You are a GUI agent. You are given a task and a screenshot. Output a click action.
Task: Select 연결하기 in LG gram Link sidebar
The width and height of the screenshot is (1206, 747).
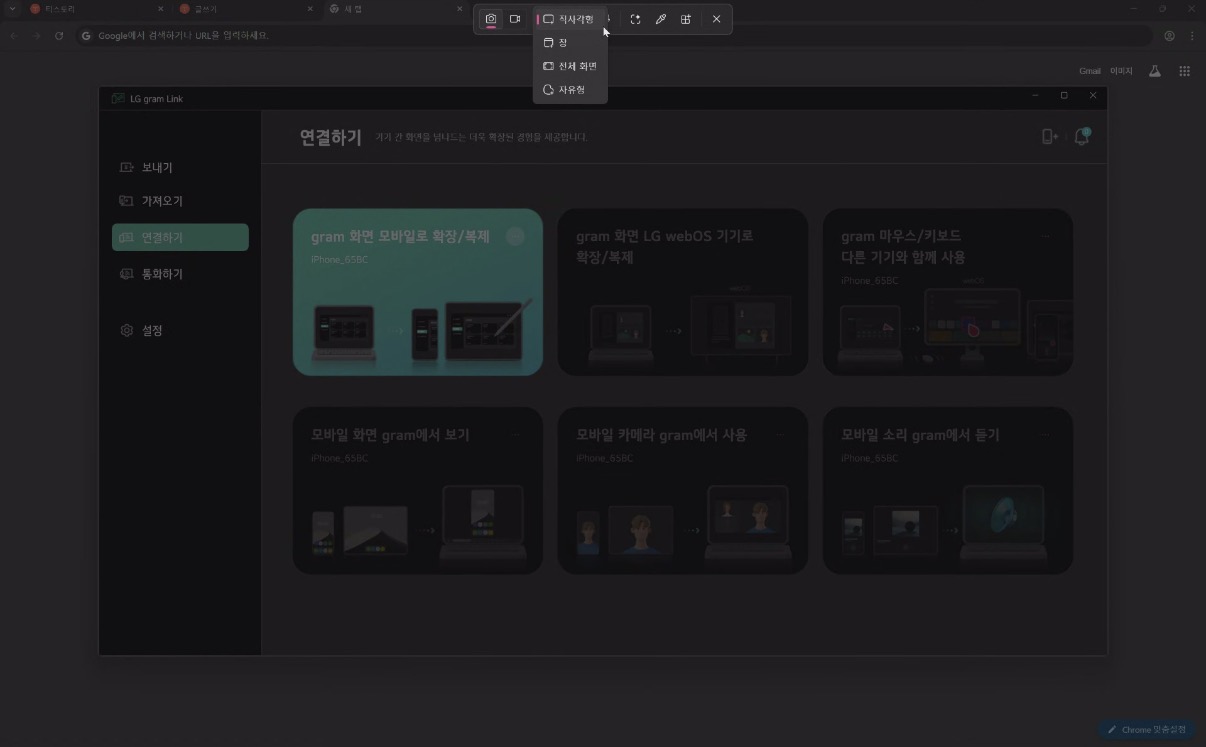point(180,237)
